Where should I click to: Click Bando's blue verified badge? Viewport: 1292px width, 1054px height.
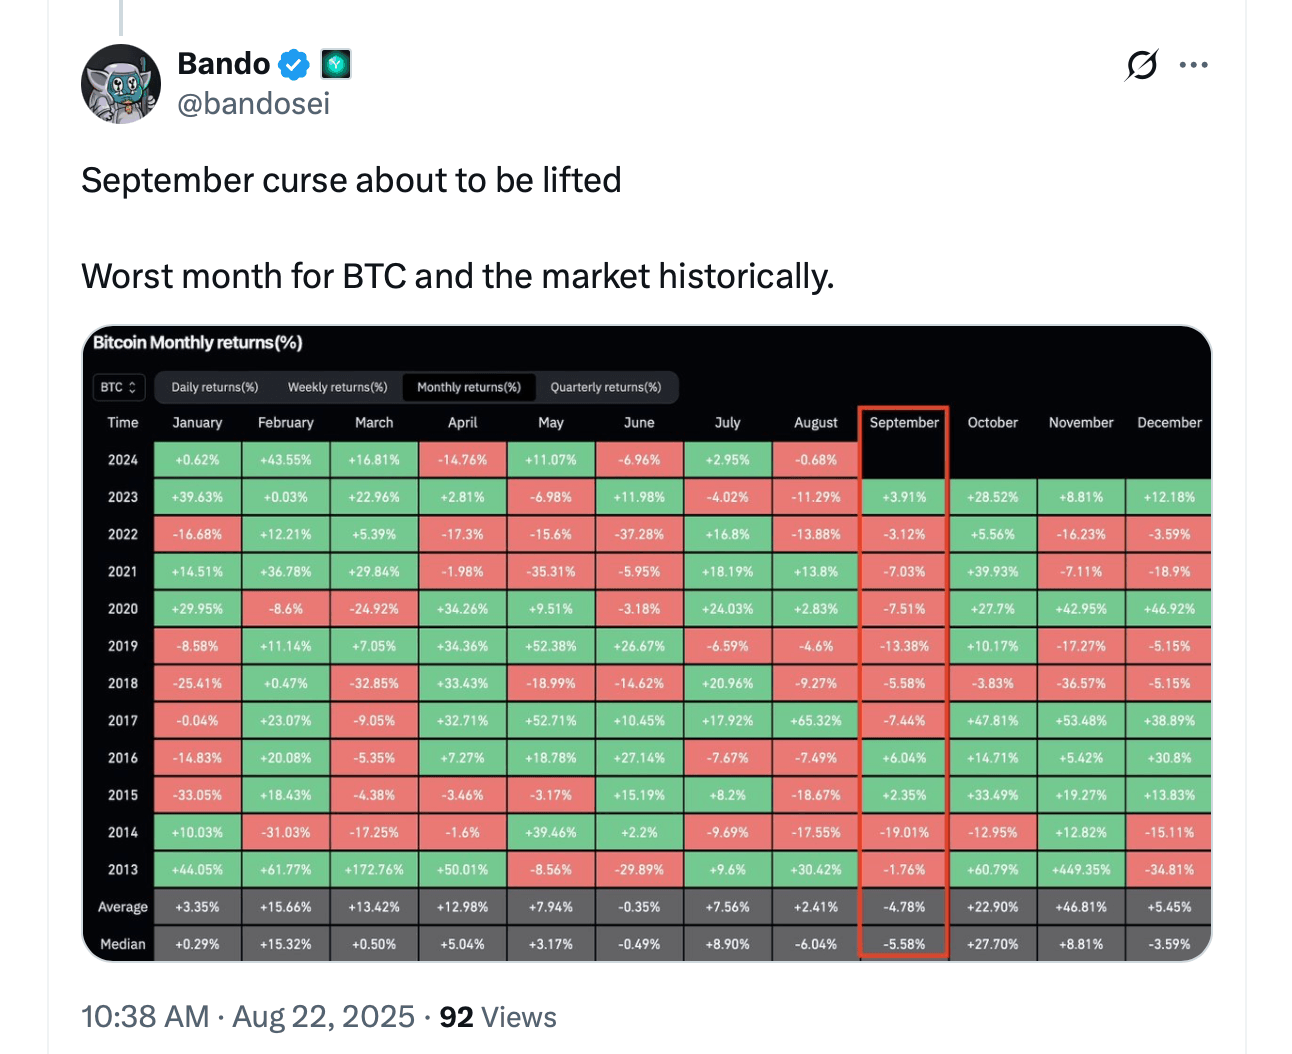coord(293,63)
